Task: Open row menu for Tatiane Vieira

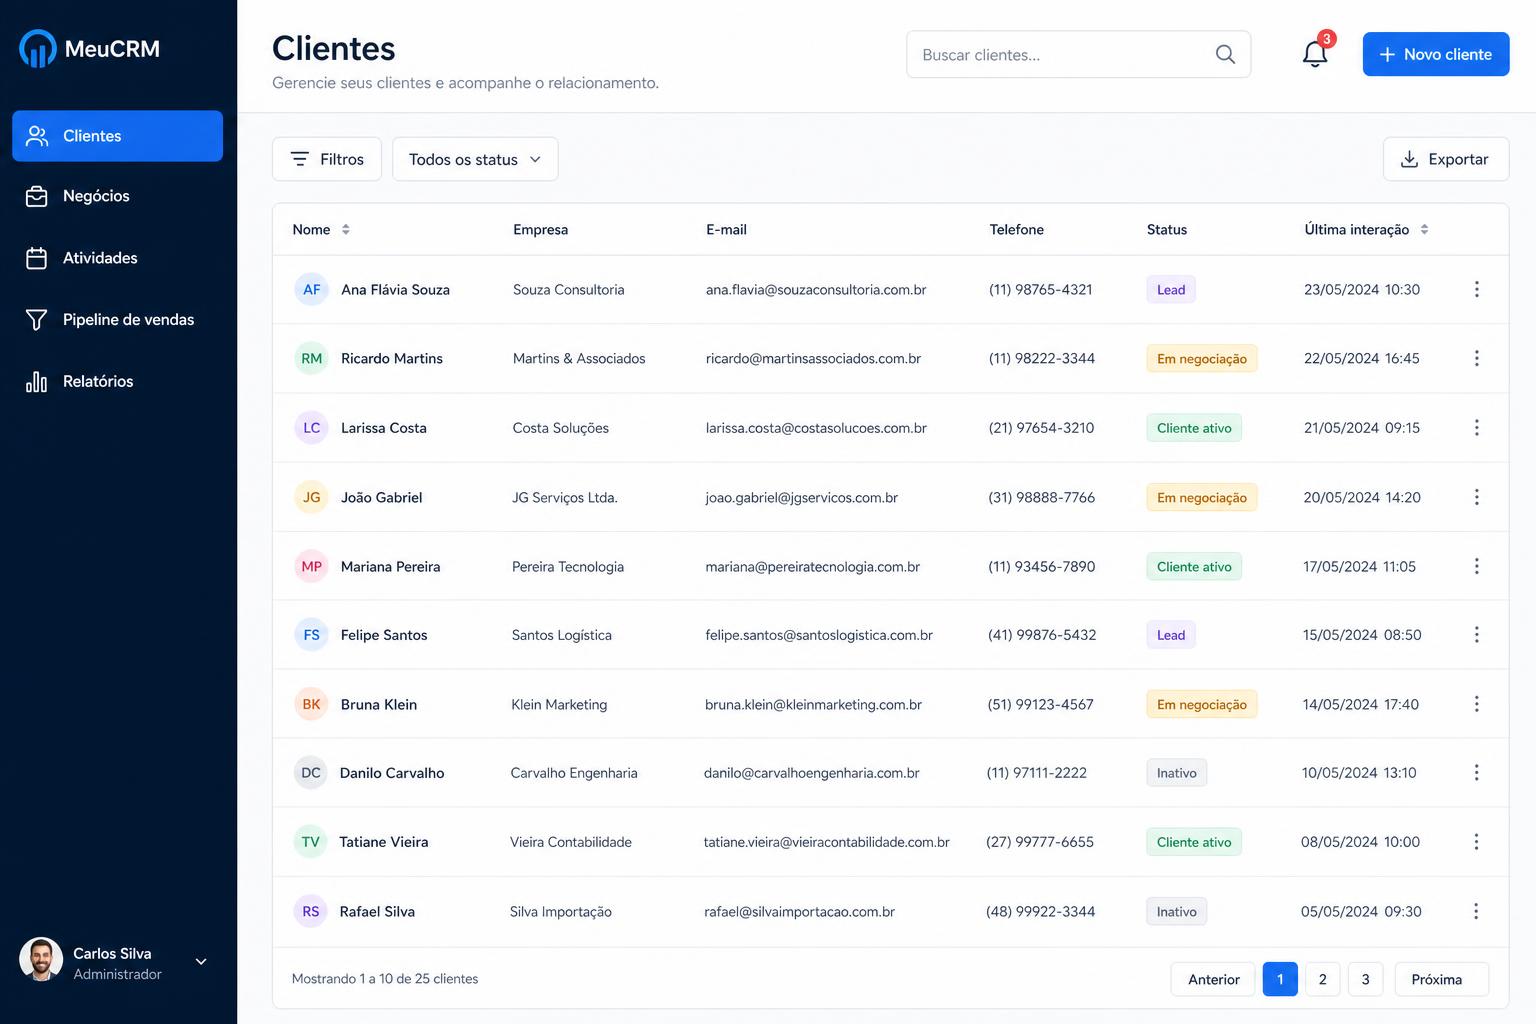Action: [x=1476, y=842]
